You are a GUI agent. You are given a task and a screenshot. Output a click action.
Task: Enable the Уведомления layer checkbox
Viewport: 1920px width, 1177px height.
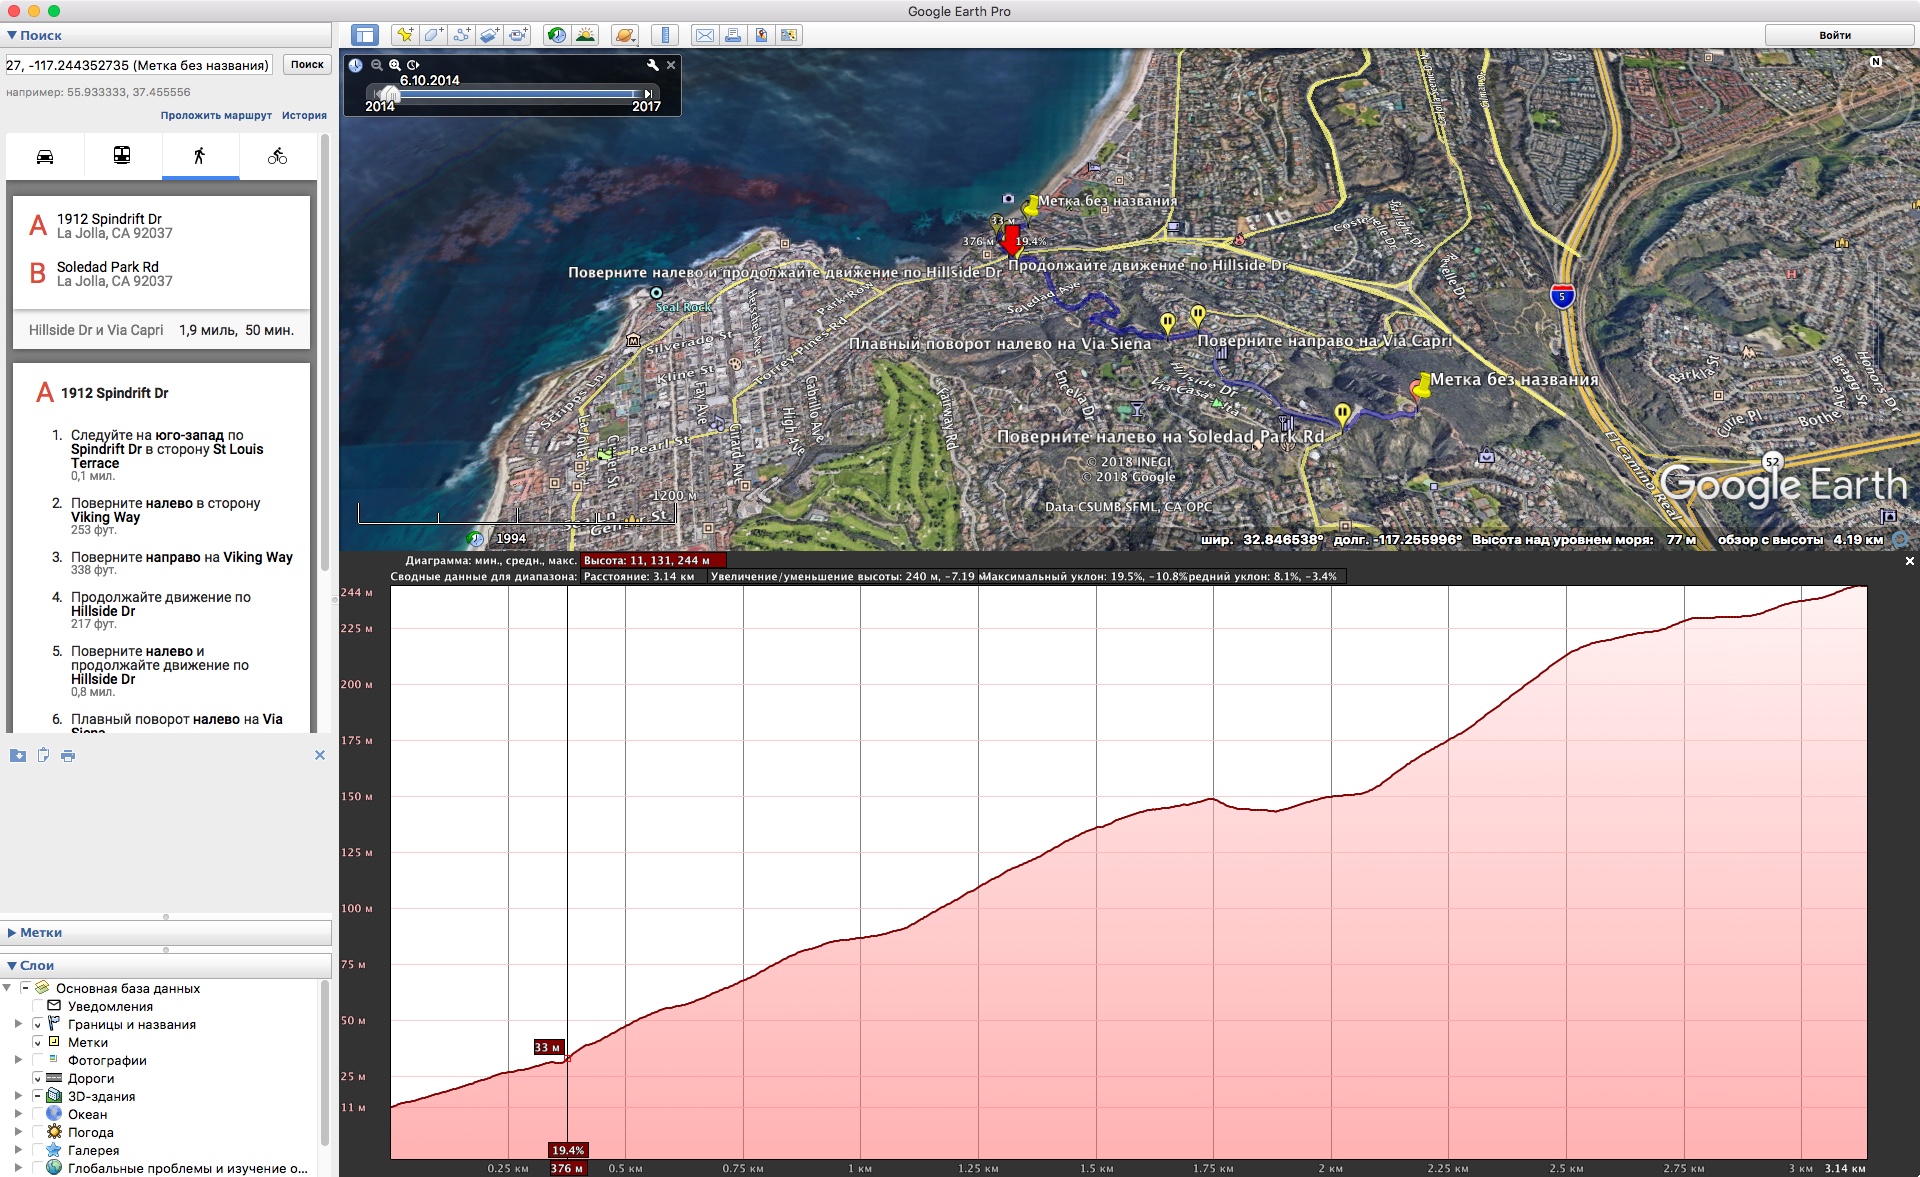coord(38,1006)
